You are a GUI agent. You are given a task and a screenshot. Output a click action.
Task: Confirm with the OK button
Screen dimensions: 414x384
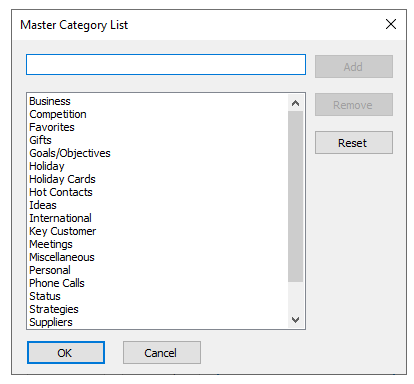tap(66, 352)
